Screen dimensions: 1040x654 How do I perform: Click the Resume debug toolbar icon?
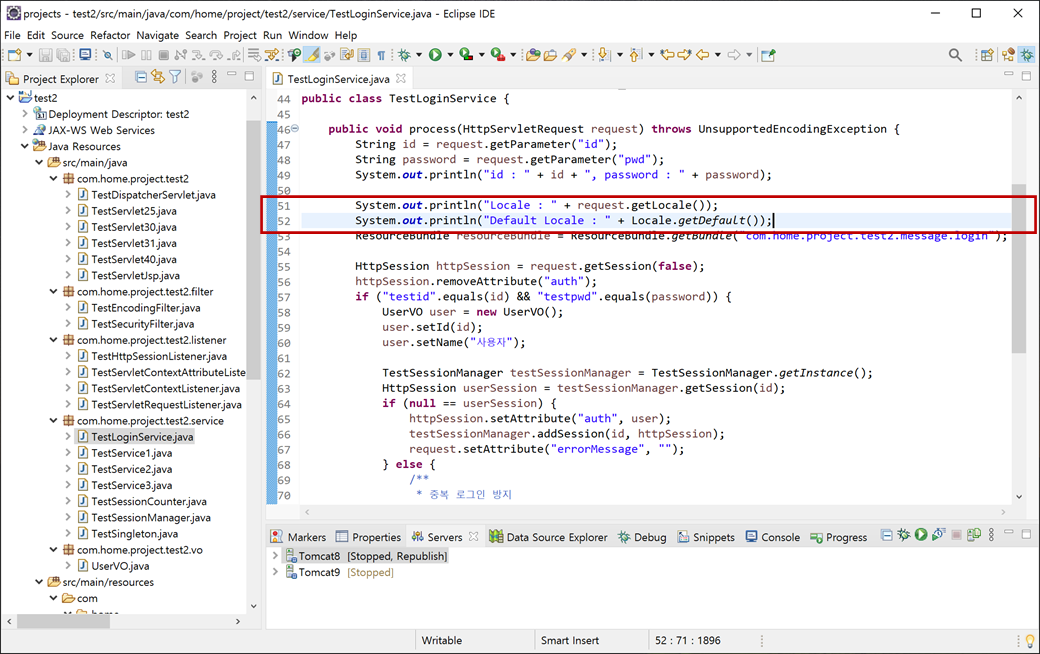pyautogui.click(x=129, y=55)
